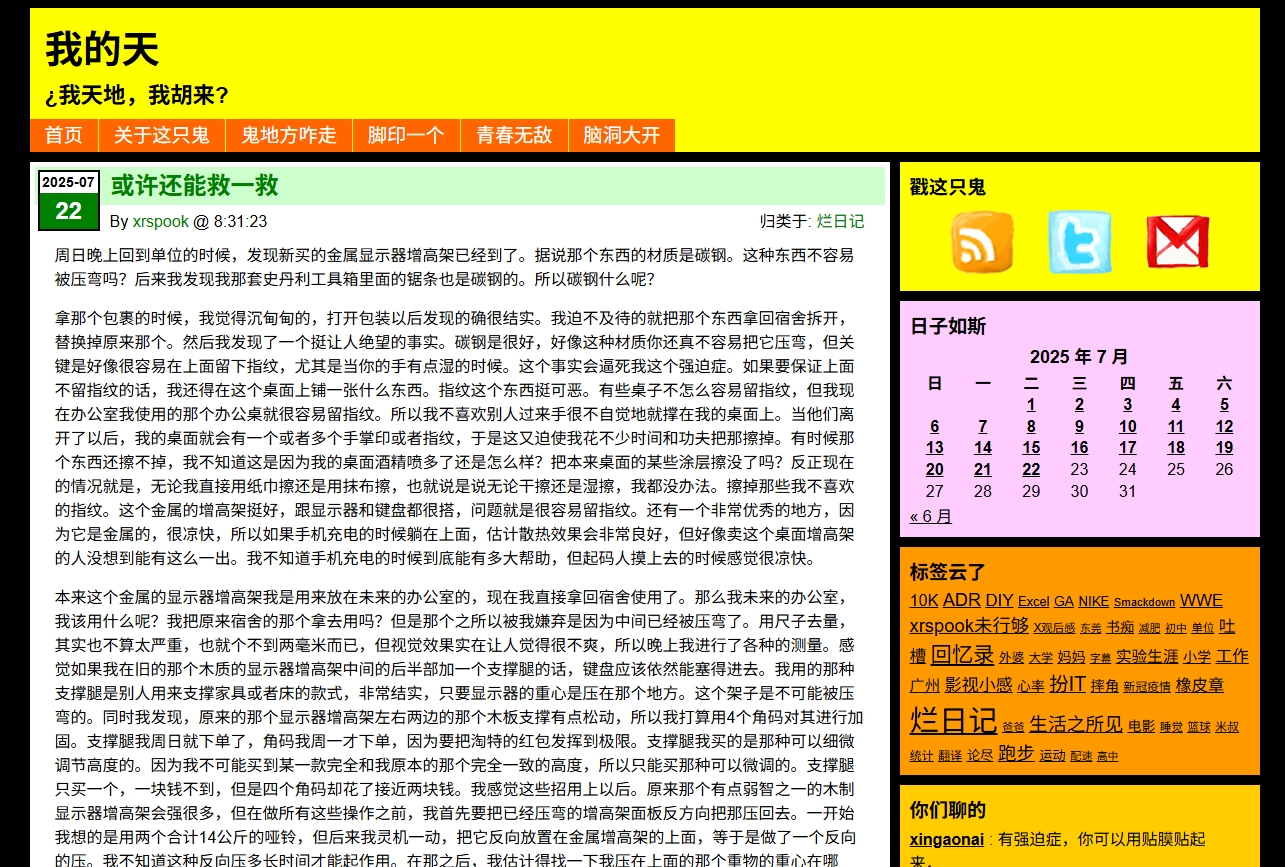Click the 跑步 tag
Screen dimensions: 1285x867
tap(1016, 754)
